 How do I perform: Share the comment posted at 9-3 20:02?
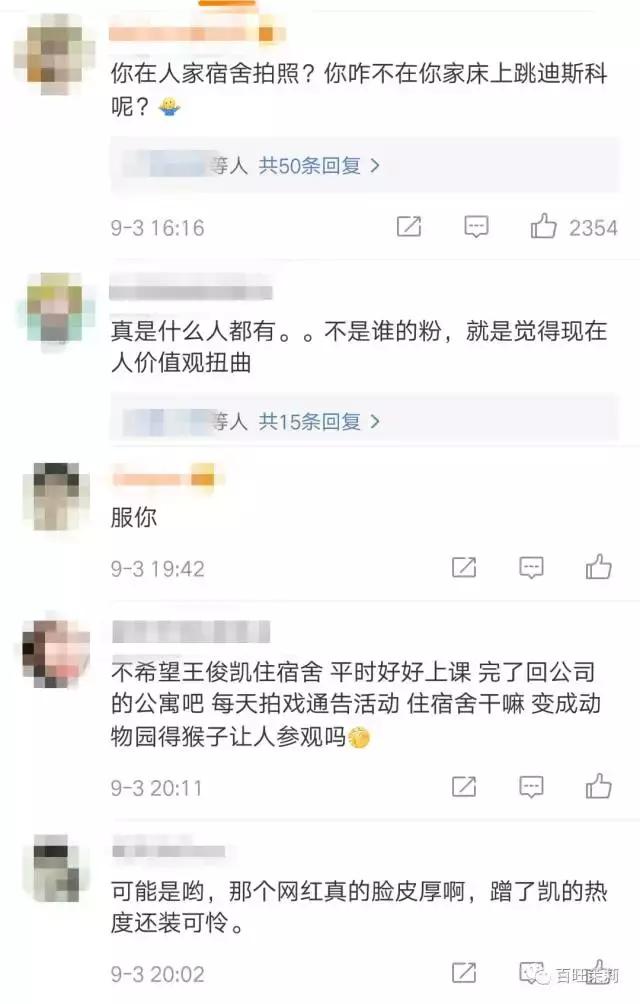464,972
